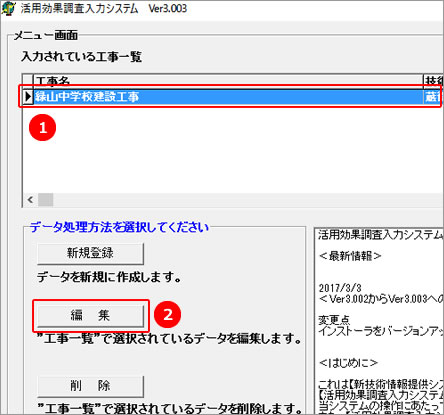The height and width of the screenshot is (415, 444).
Task: Click the 新規登録 button
Action: [90, 253]
